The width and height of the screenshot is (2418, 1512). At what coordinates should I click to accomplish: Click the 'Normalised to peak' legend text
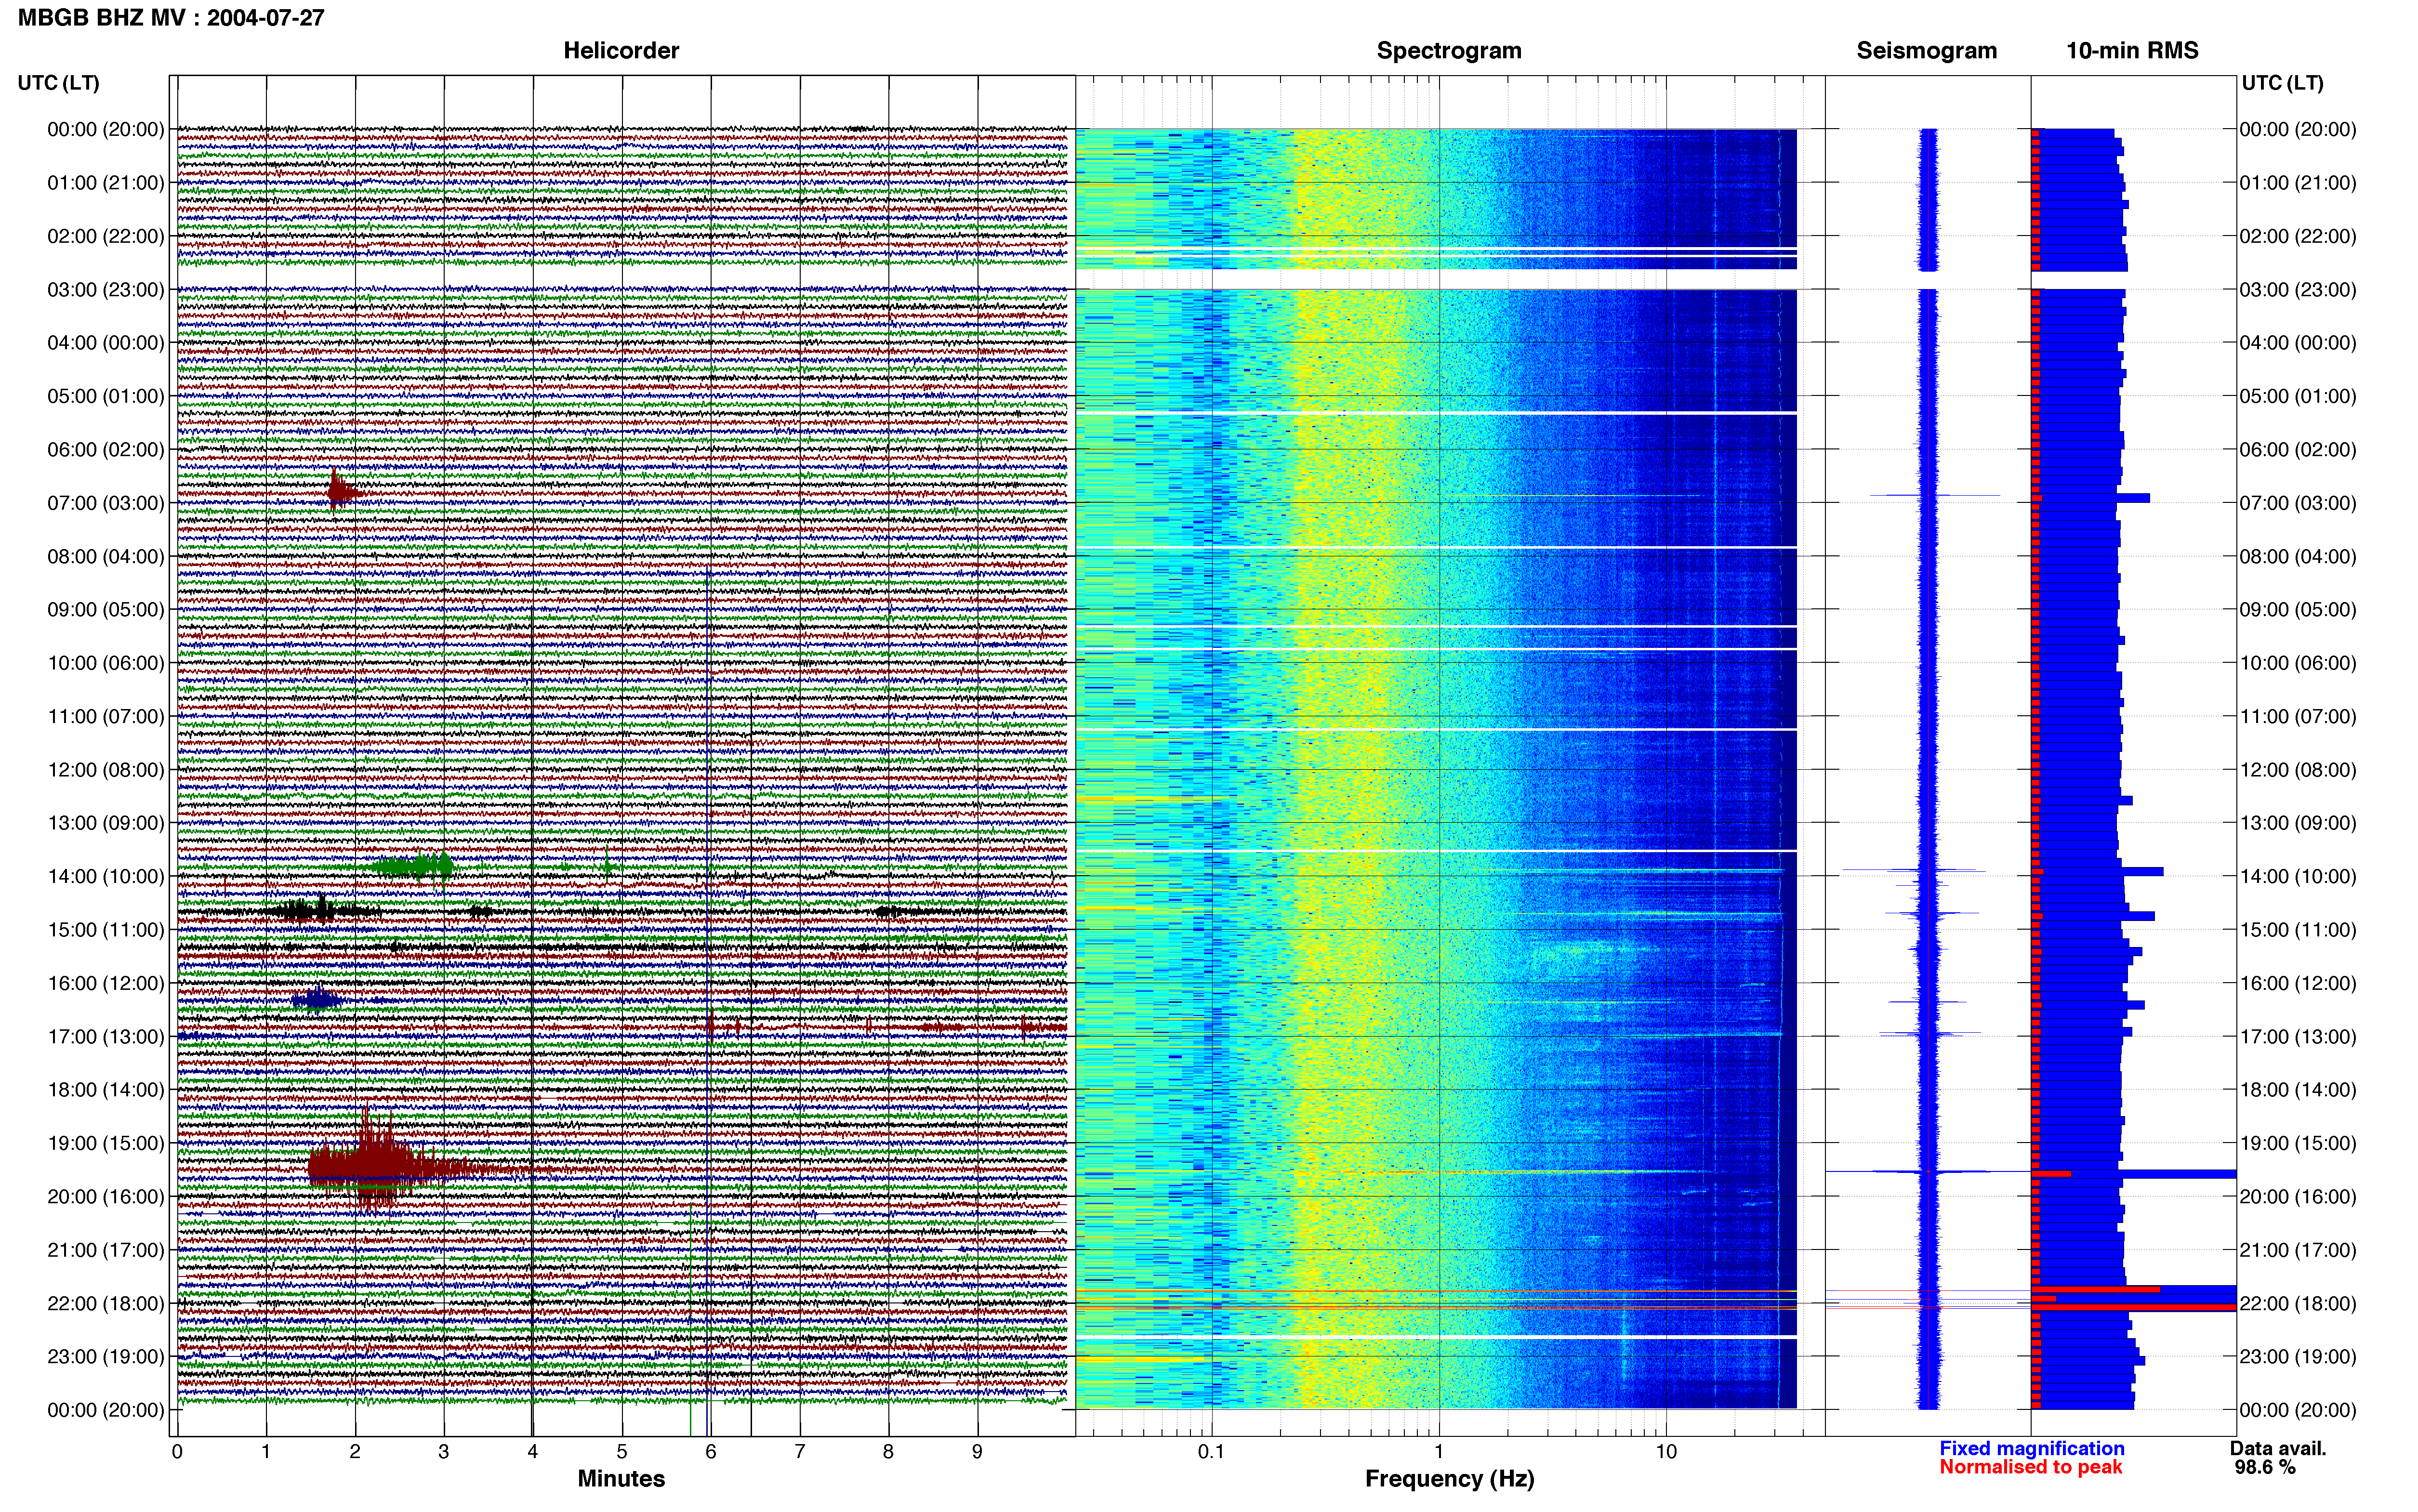2031,1467
